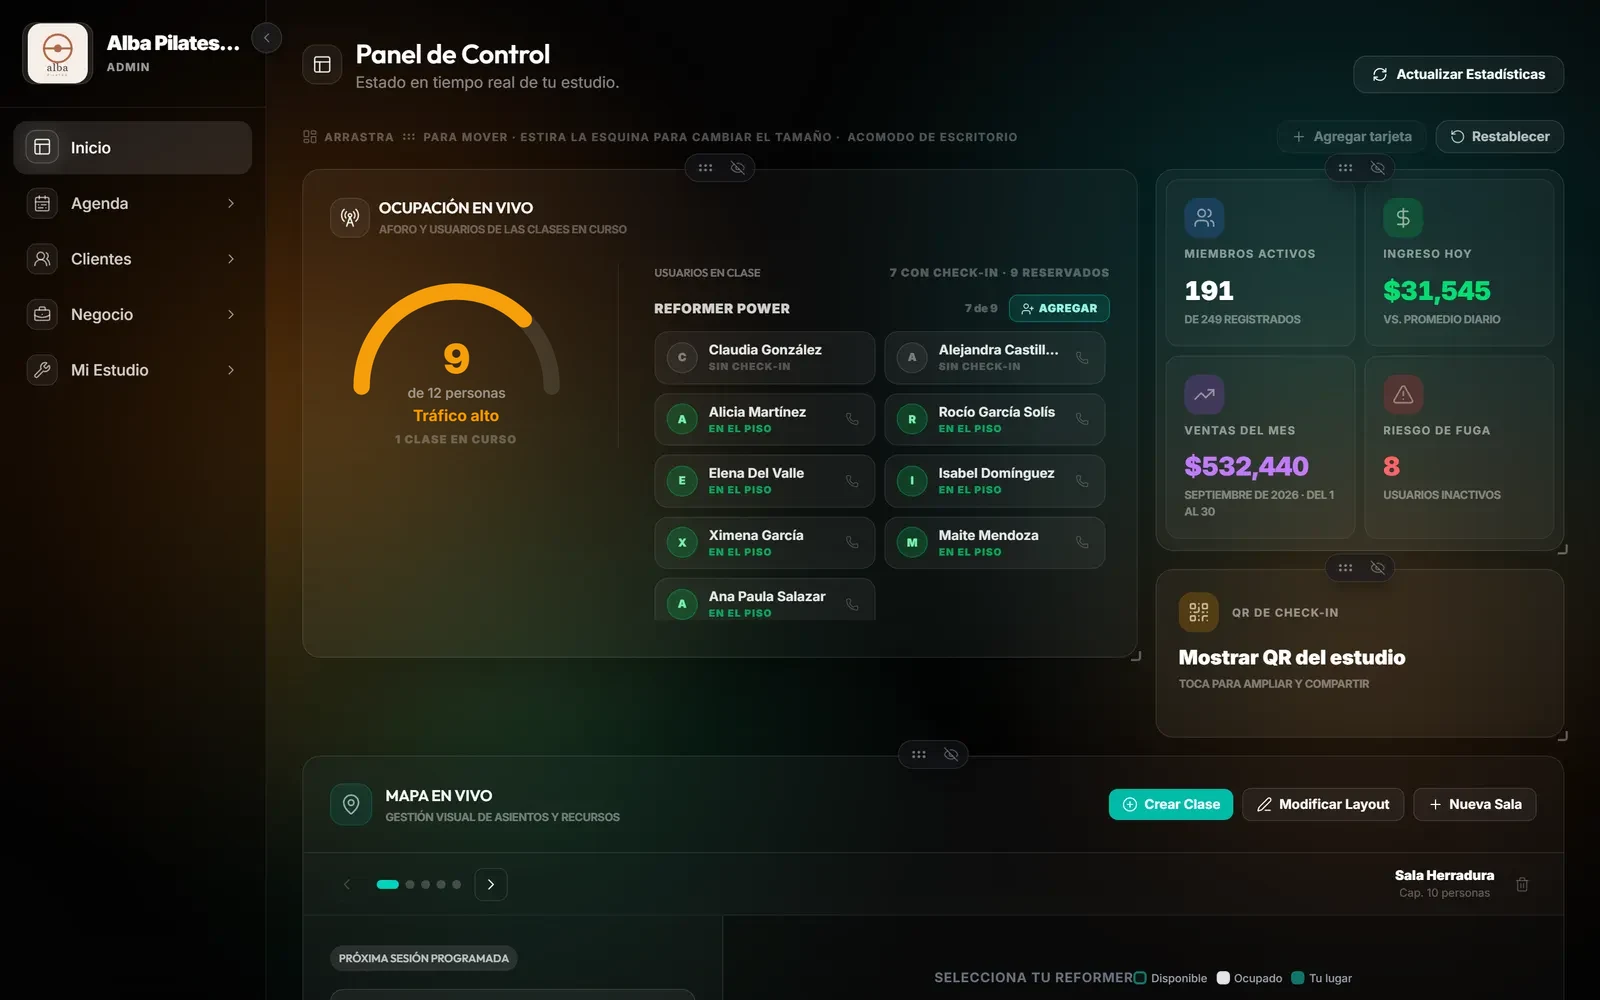This screenshot has height=1000, width=1600.
Task: Hide the Mapa en Vivo card
Action: [x=951, y=754]
